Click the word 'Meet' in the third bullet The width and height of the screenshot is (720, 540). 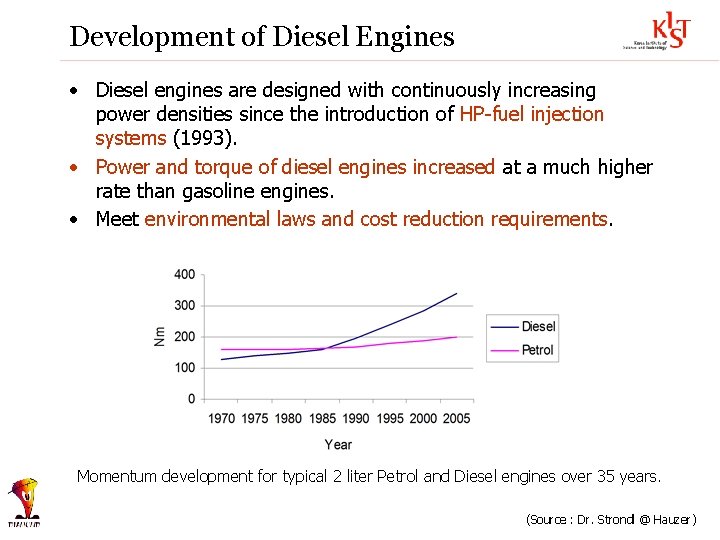(117, 219)
